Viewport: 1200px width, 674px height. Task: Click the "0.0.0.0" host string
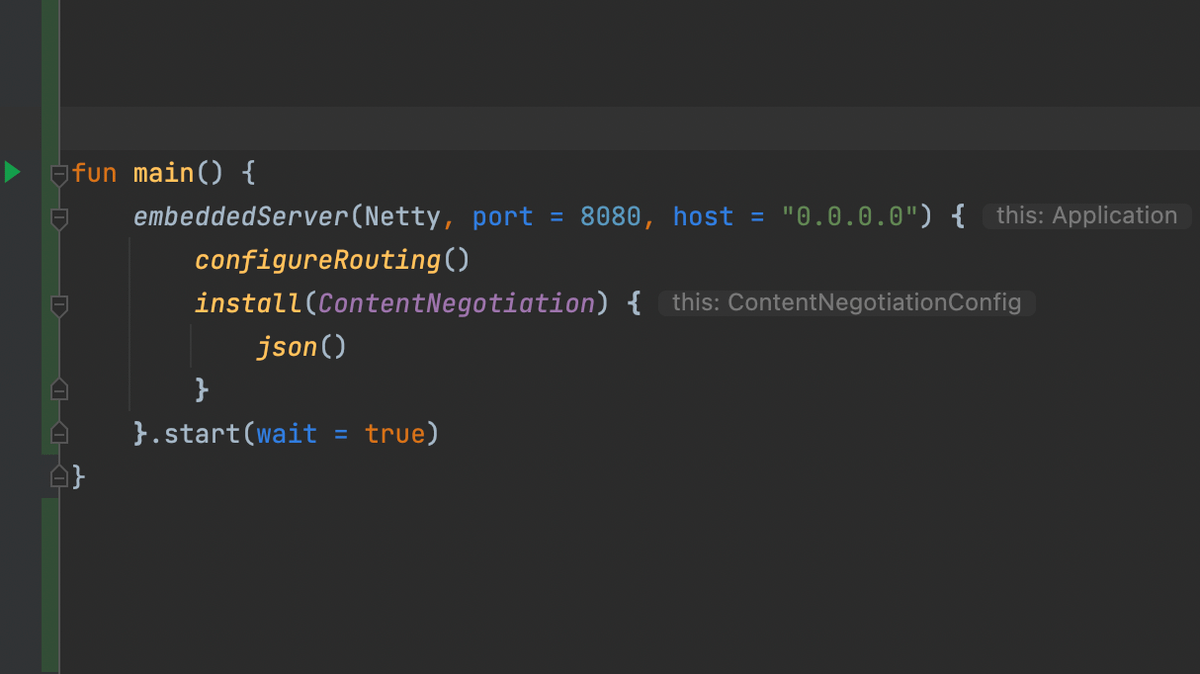coord(850,217)
